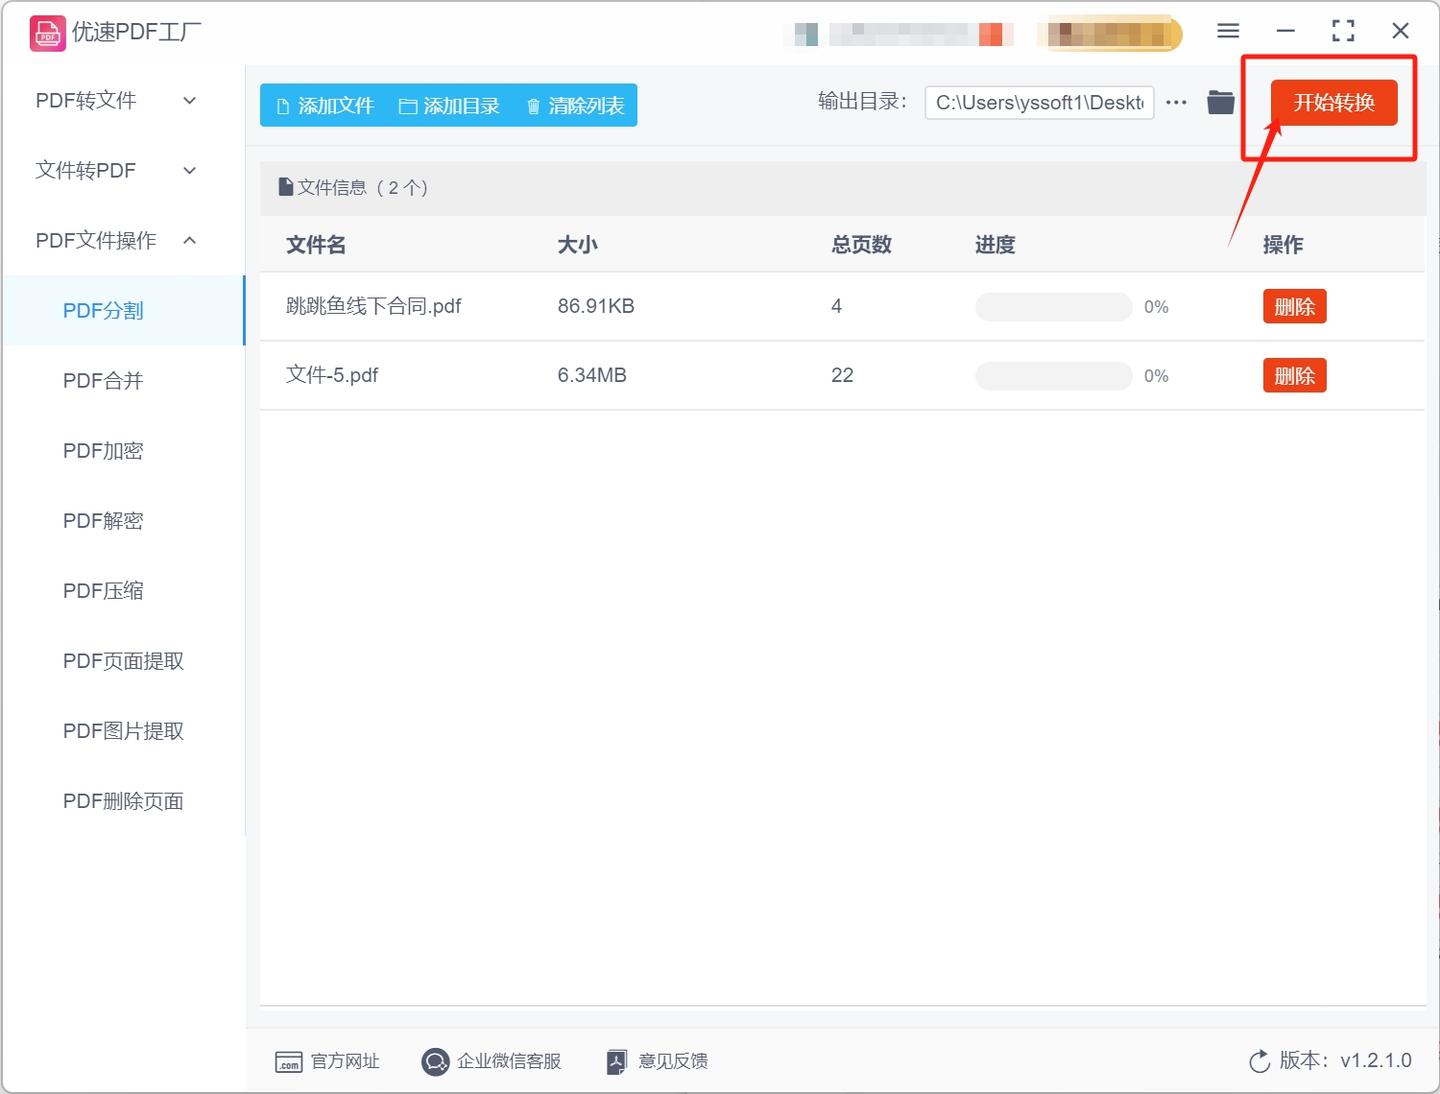Open 企业微信客服 chat icon
Screen dimensions: 1440x1094
(435, 1062)
